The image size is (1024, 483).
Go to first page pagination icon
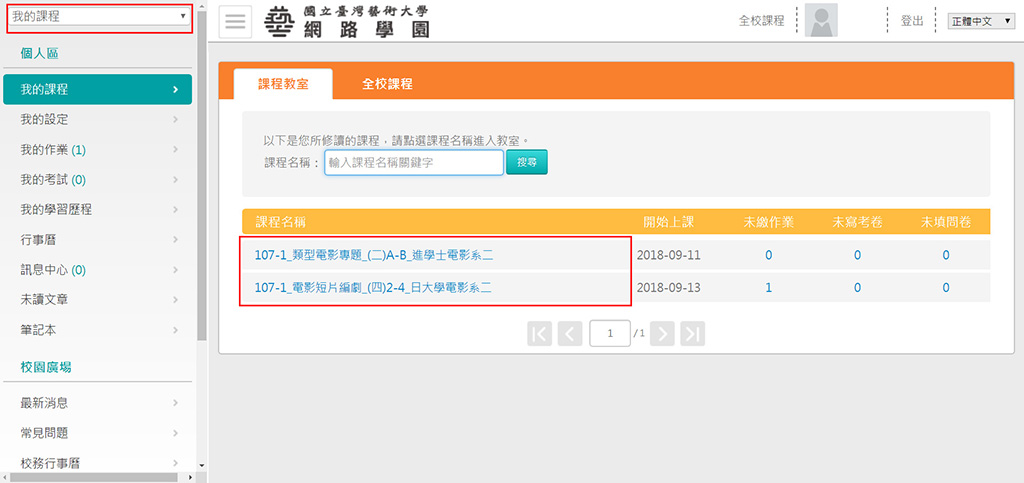point(540,333)
